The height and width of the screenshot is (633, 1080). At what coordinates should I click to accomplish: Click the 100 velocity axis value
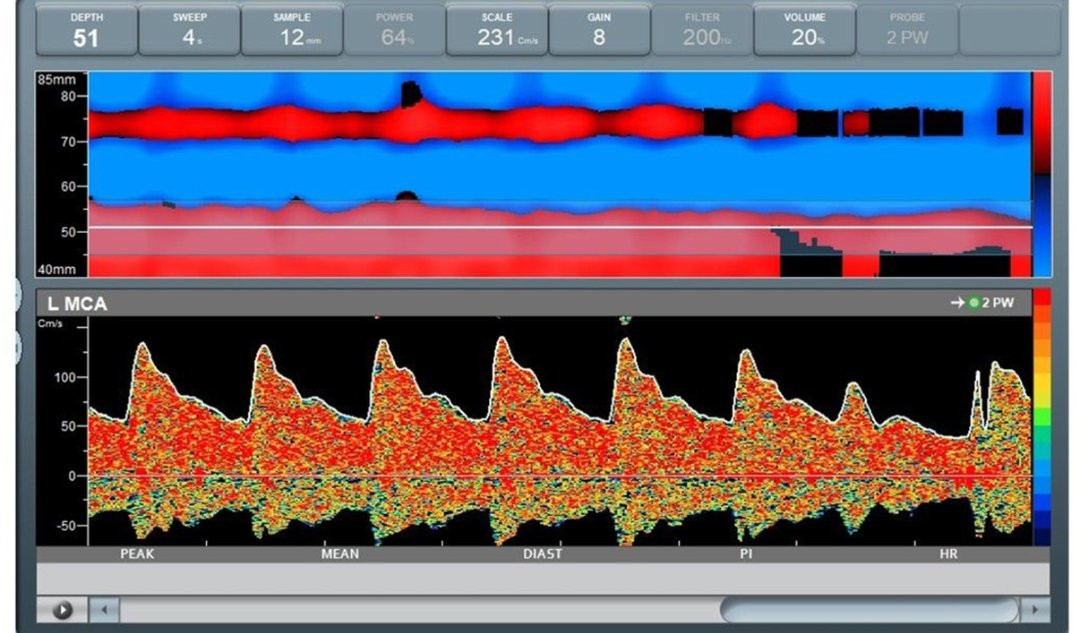[65, 377]
